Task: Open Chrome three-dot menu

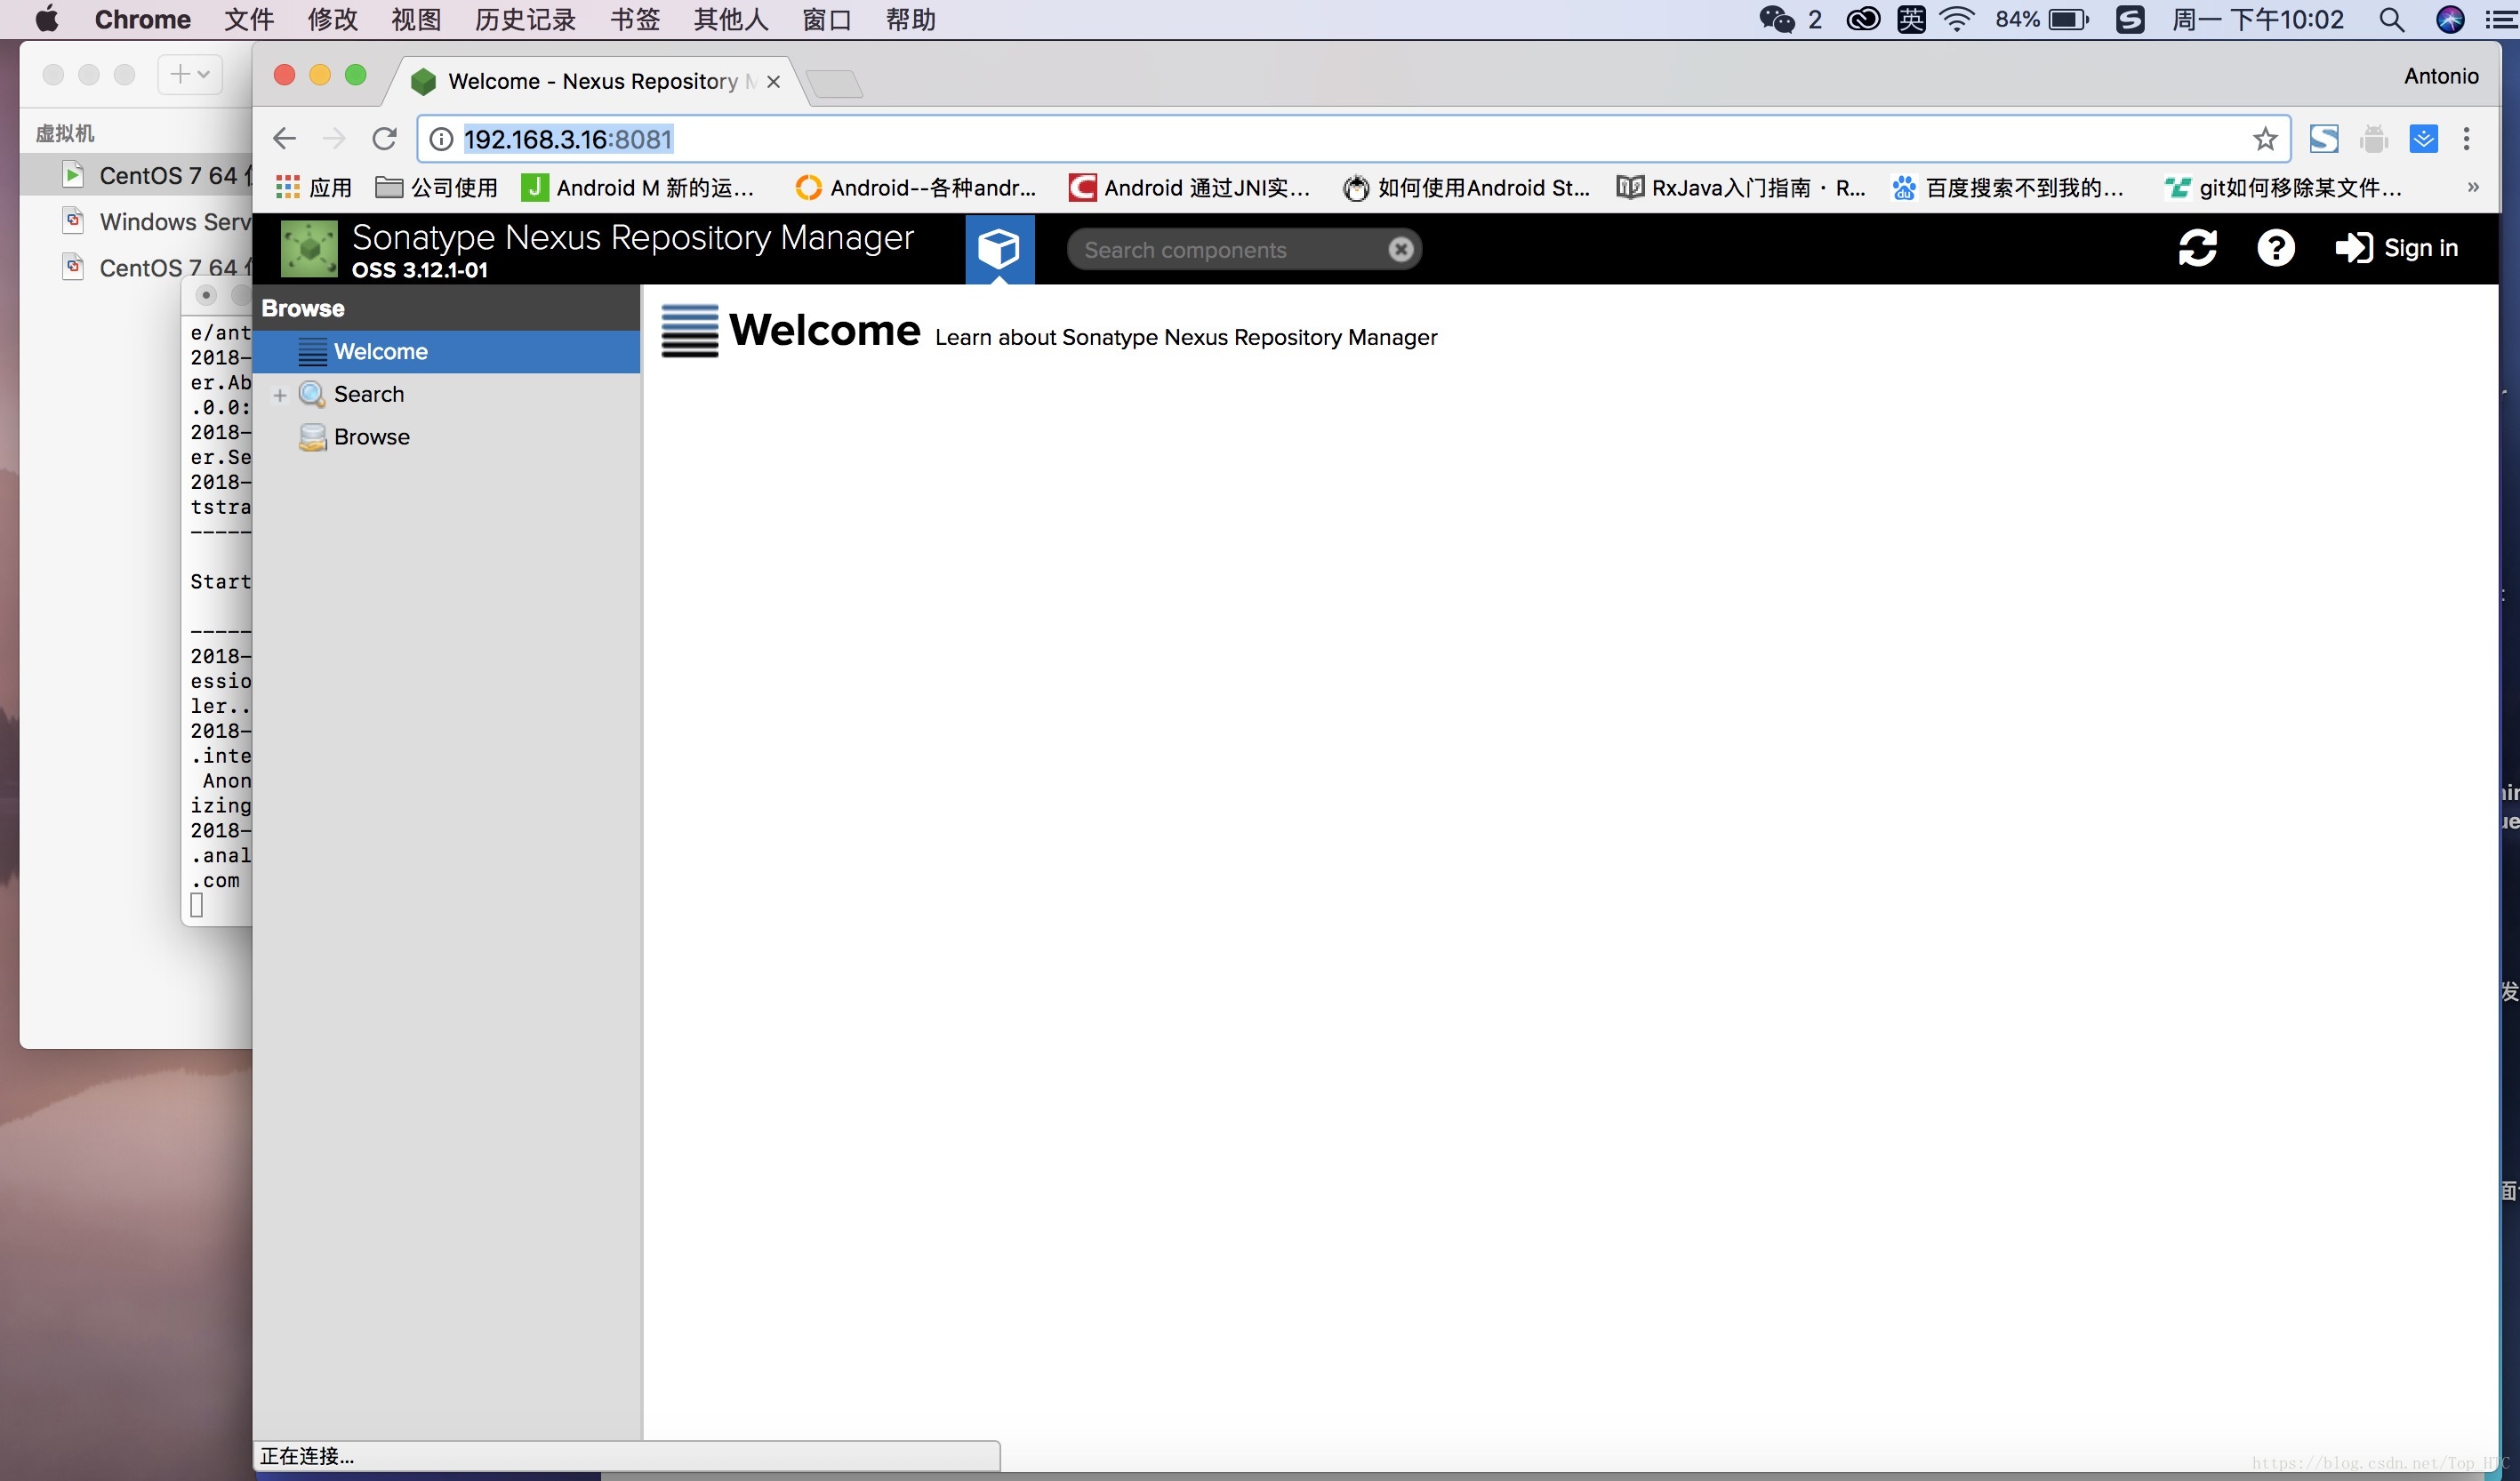Action: click(x=2466, y=139)
